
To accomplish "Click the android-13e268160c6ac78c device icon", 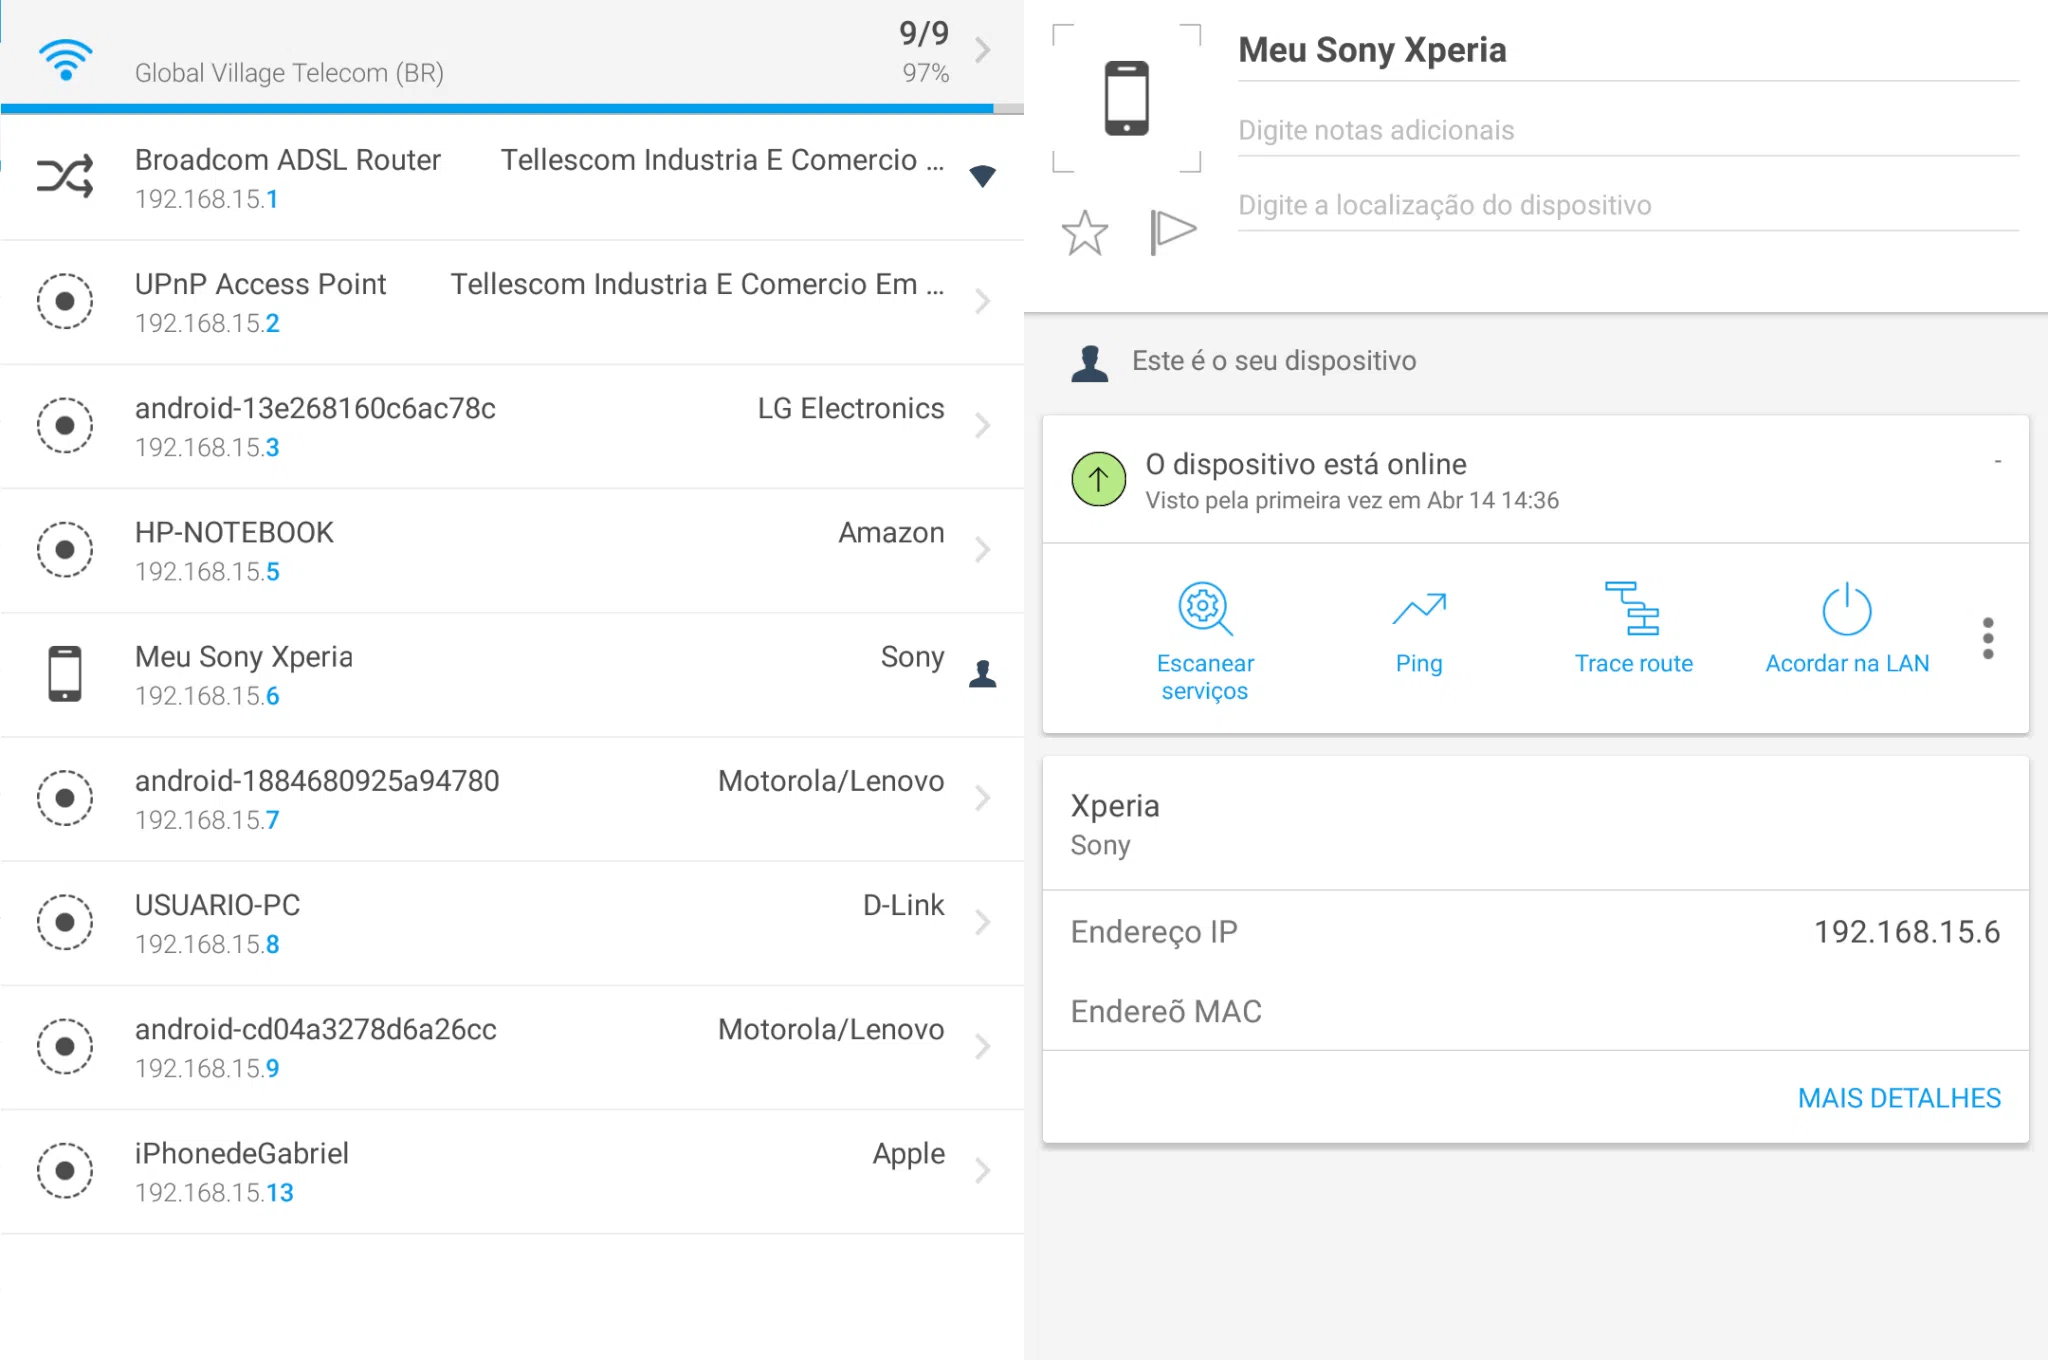I will (x=65, y=425).
